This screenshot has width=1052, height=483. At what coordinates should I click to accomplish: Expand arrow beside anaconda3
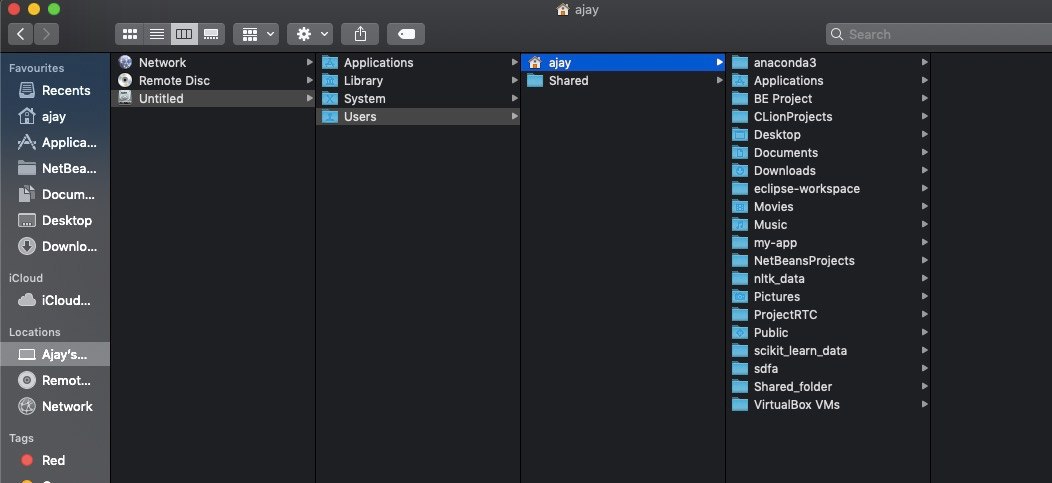pos(925,62)
